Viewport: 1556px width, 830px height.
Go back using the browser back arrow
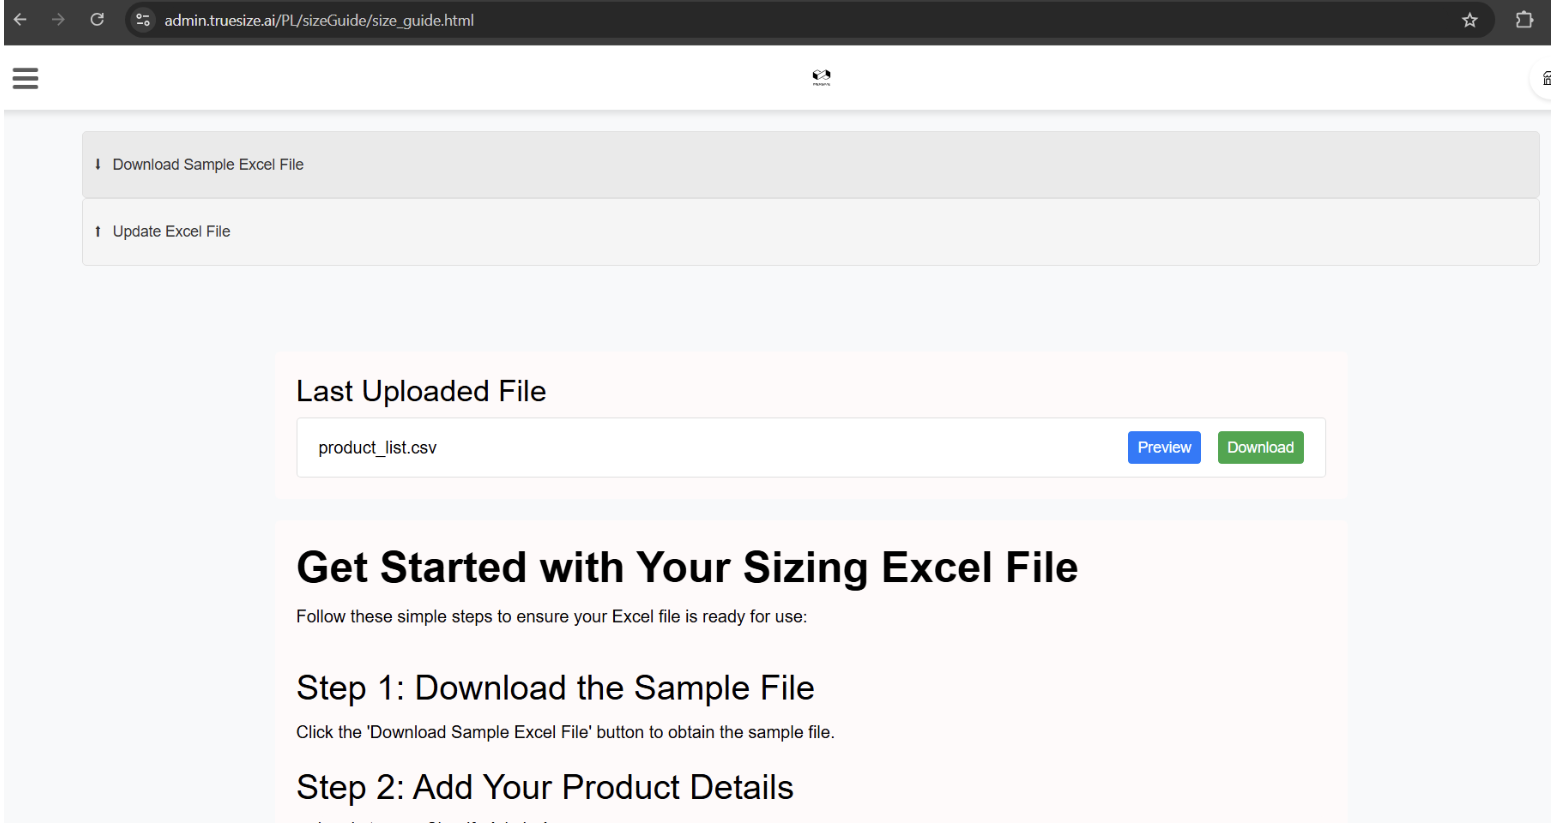pos(20,20)
